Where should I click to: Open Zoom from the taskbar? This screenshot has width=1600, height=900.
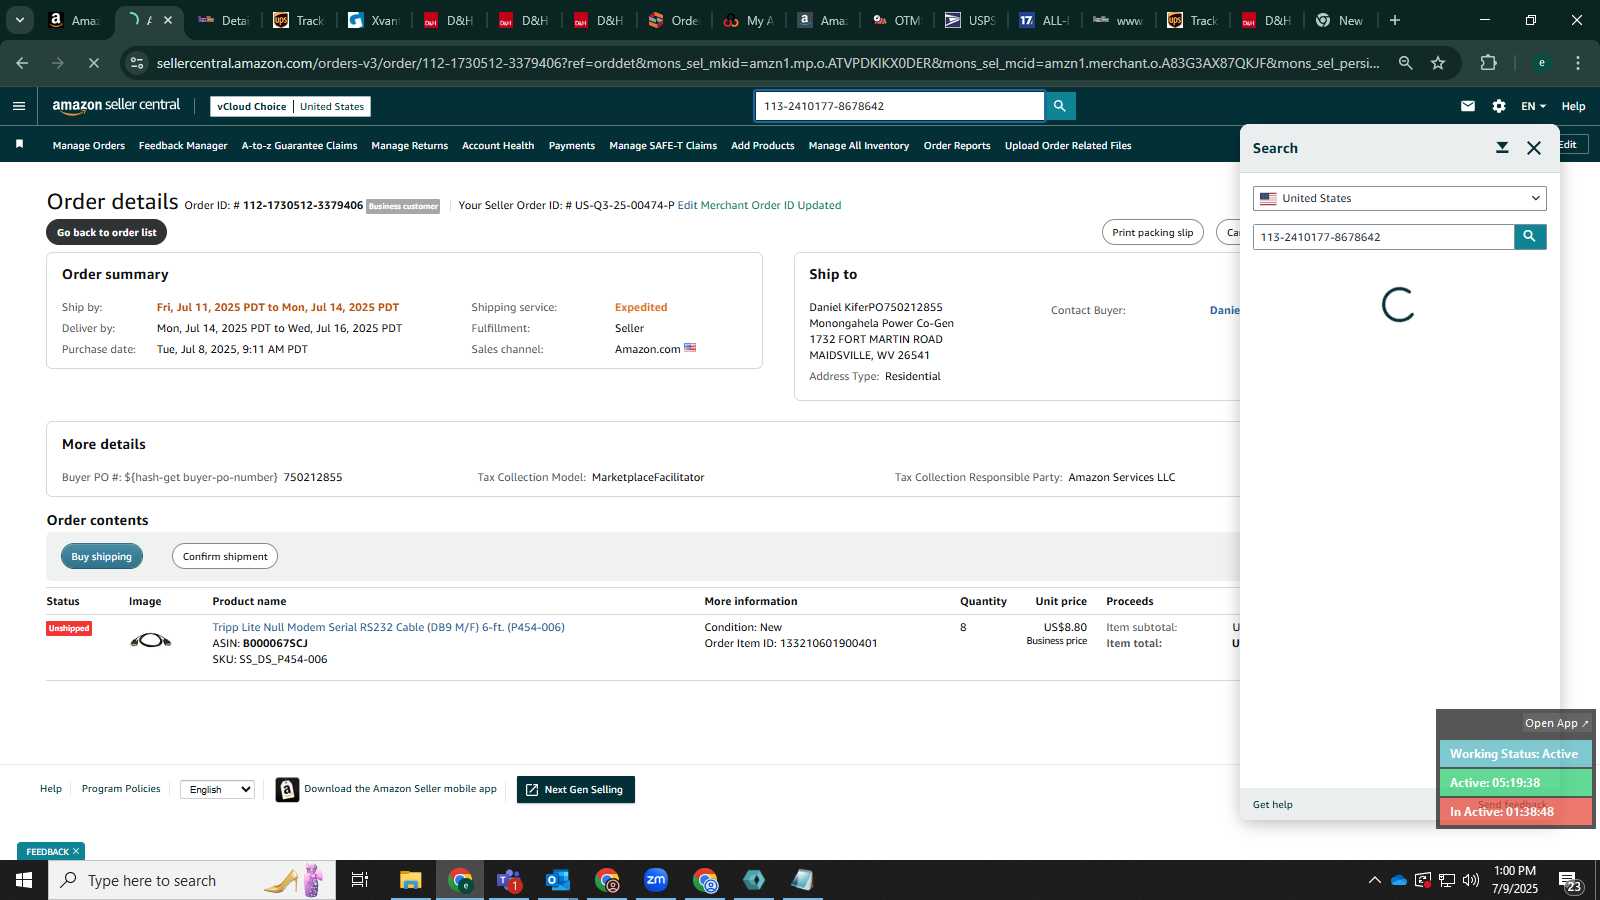pos(656,880)
